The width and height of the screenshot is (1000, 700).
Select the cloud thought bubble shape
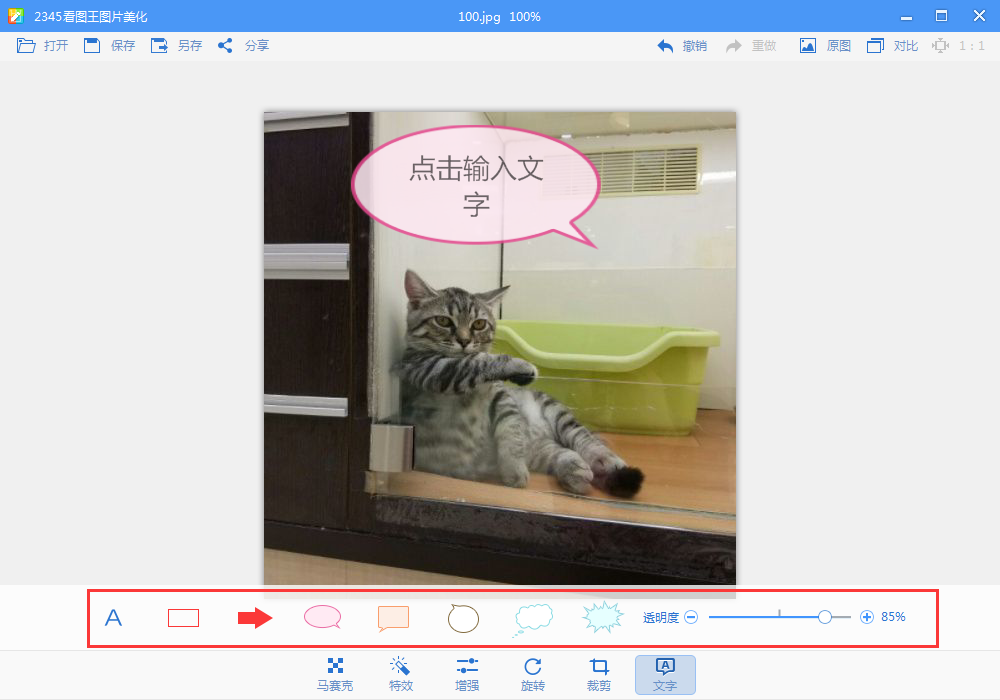(x=533, y=617)
